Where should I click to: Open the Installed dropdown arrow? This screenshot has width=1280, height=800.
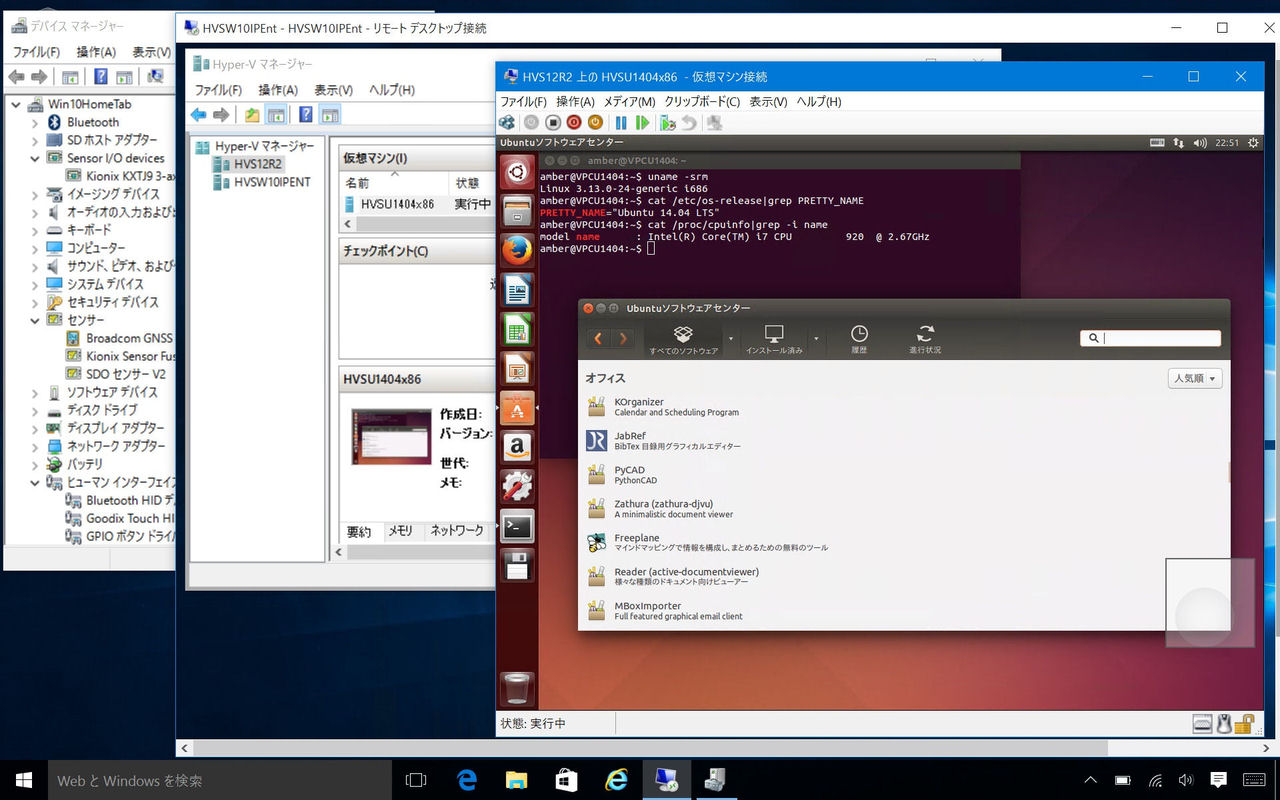tap(816, 339)
